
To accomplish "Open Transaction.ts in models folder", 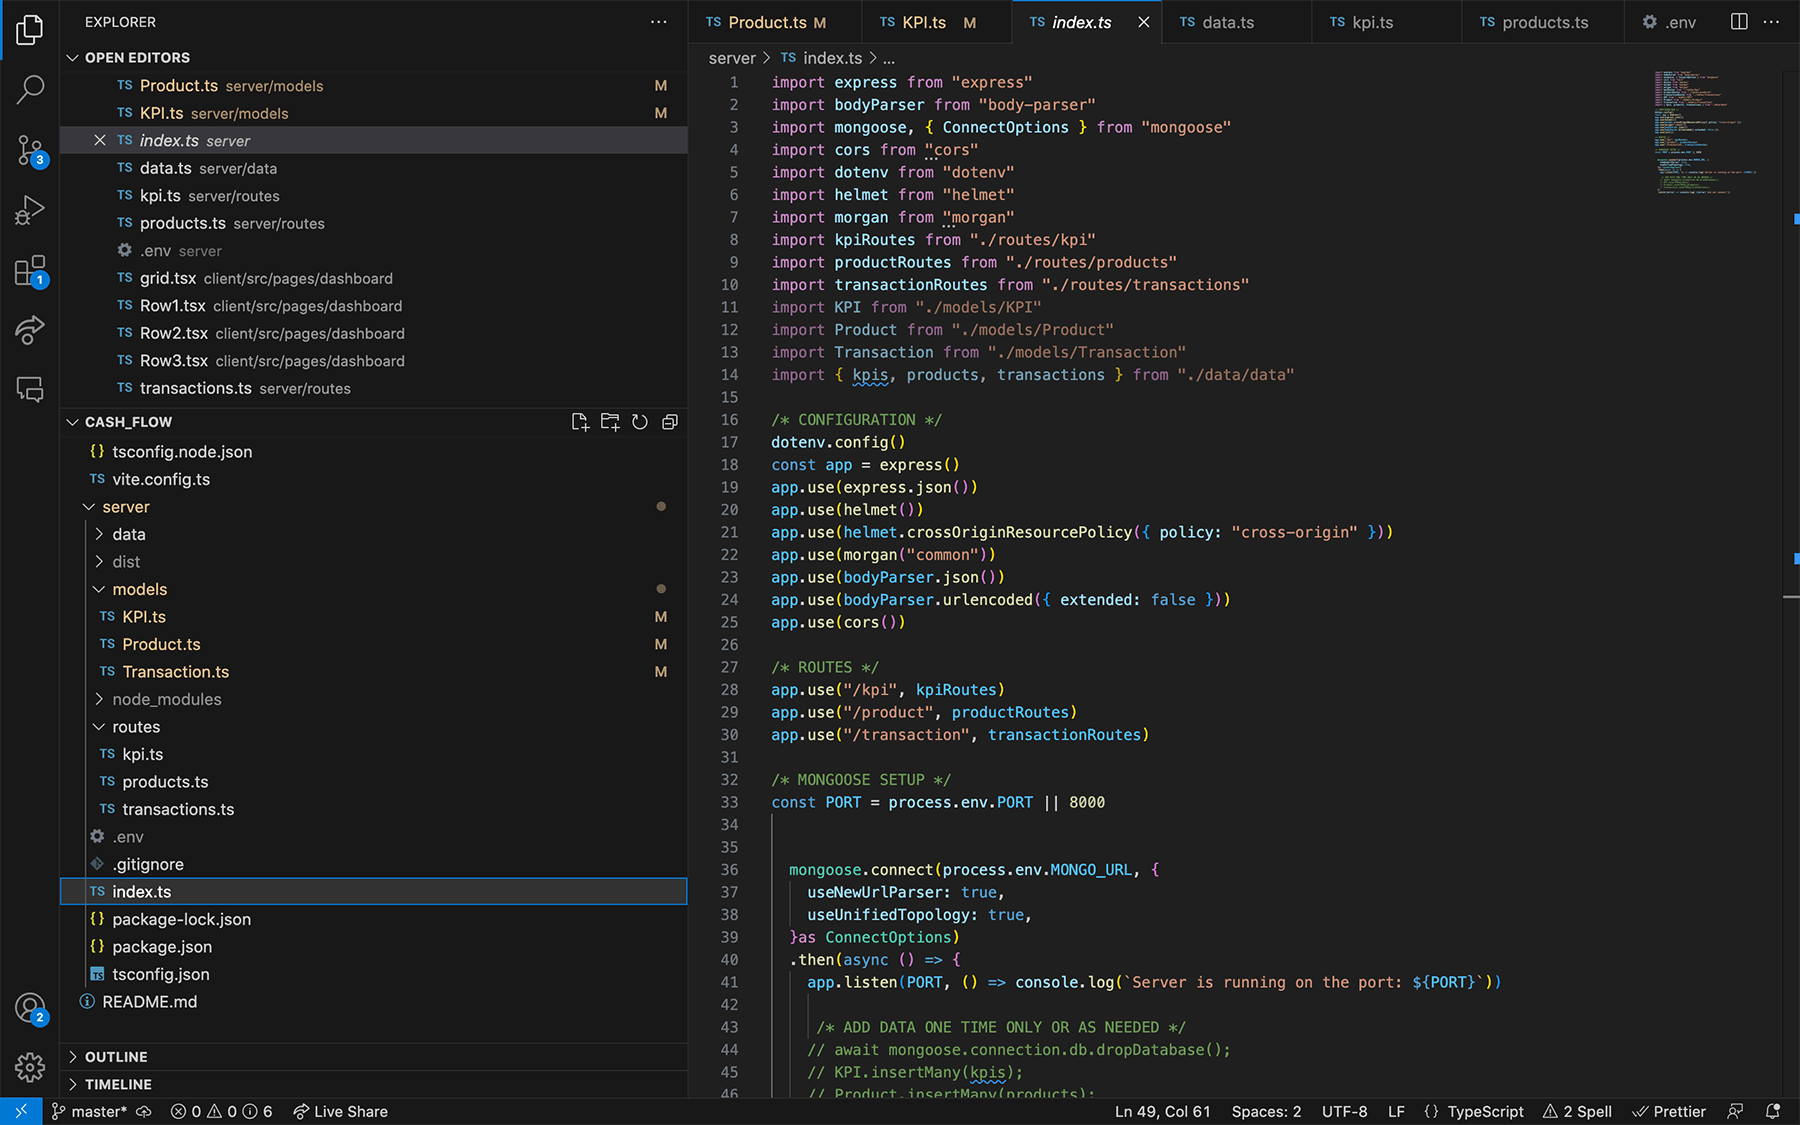I will [x=374, y=672].
